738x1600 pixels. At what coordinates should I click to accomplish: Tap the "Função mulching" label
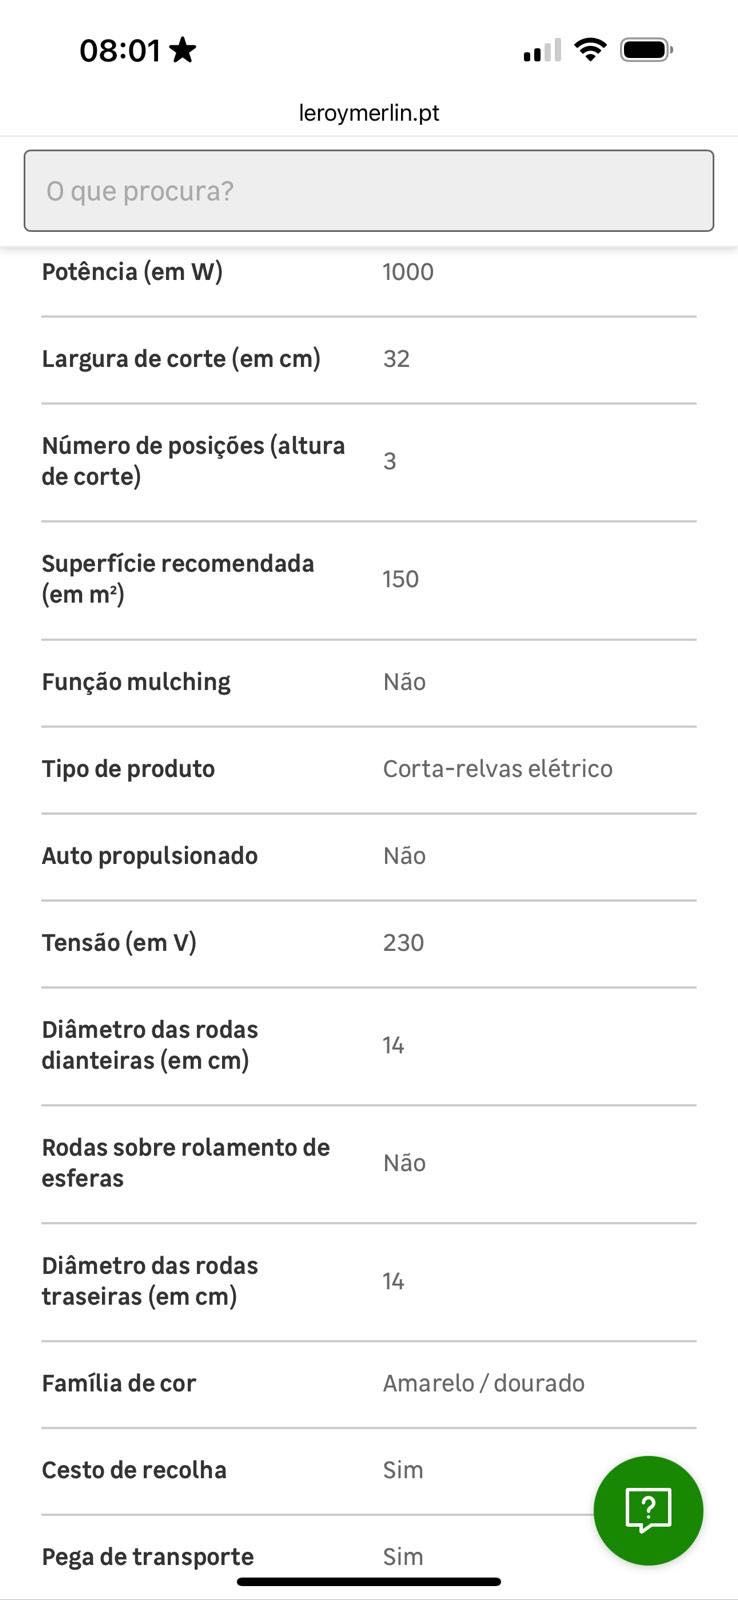pos(136,682)
